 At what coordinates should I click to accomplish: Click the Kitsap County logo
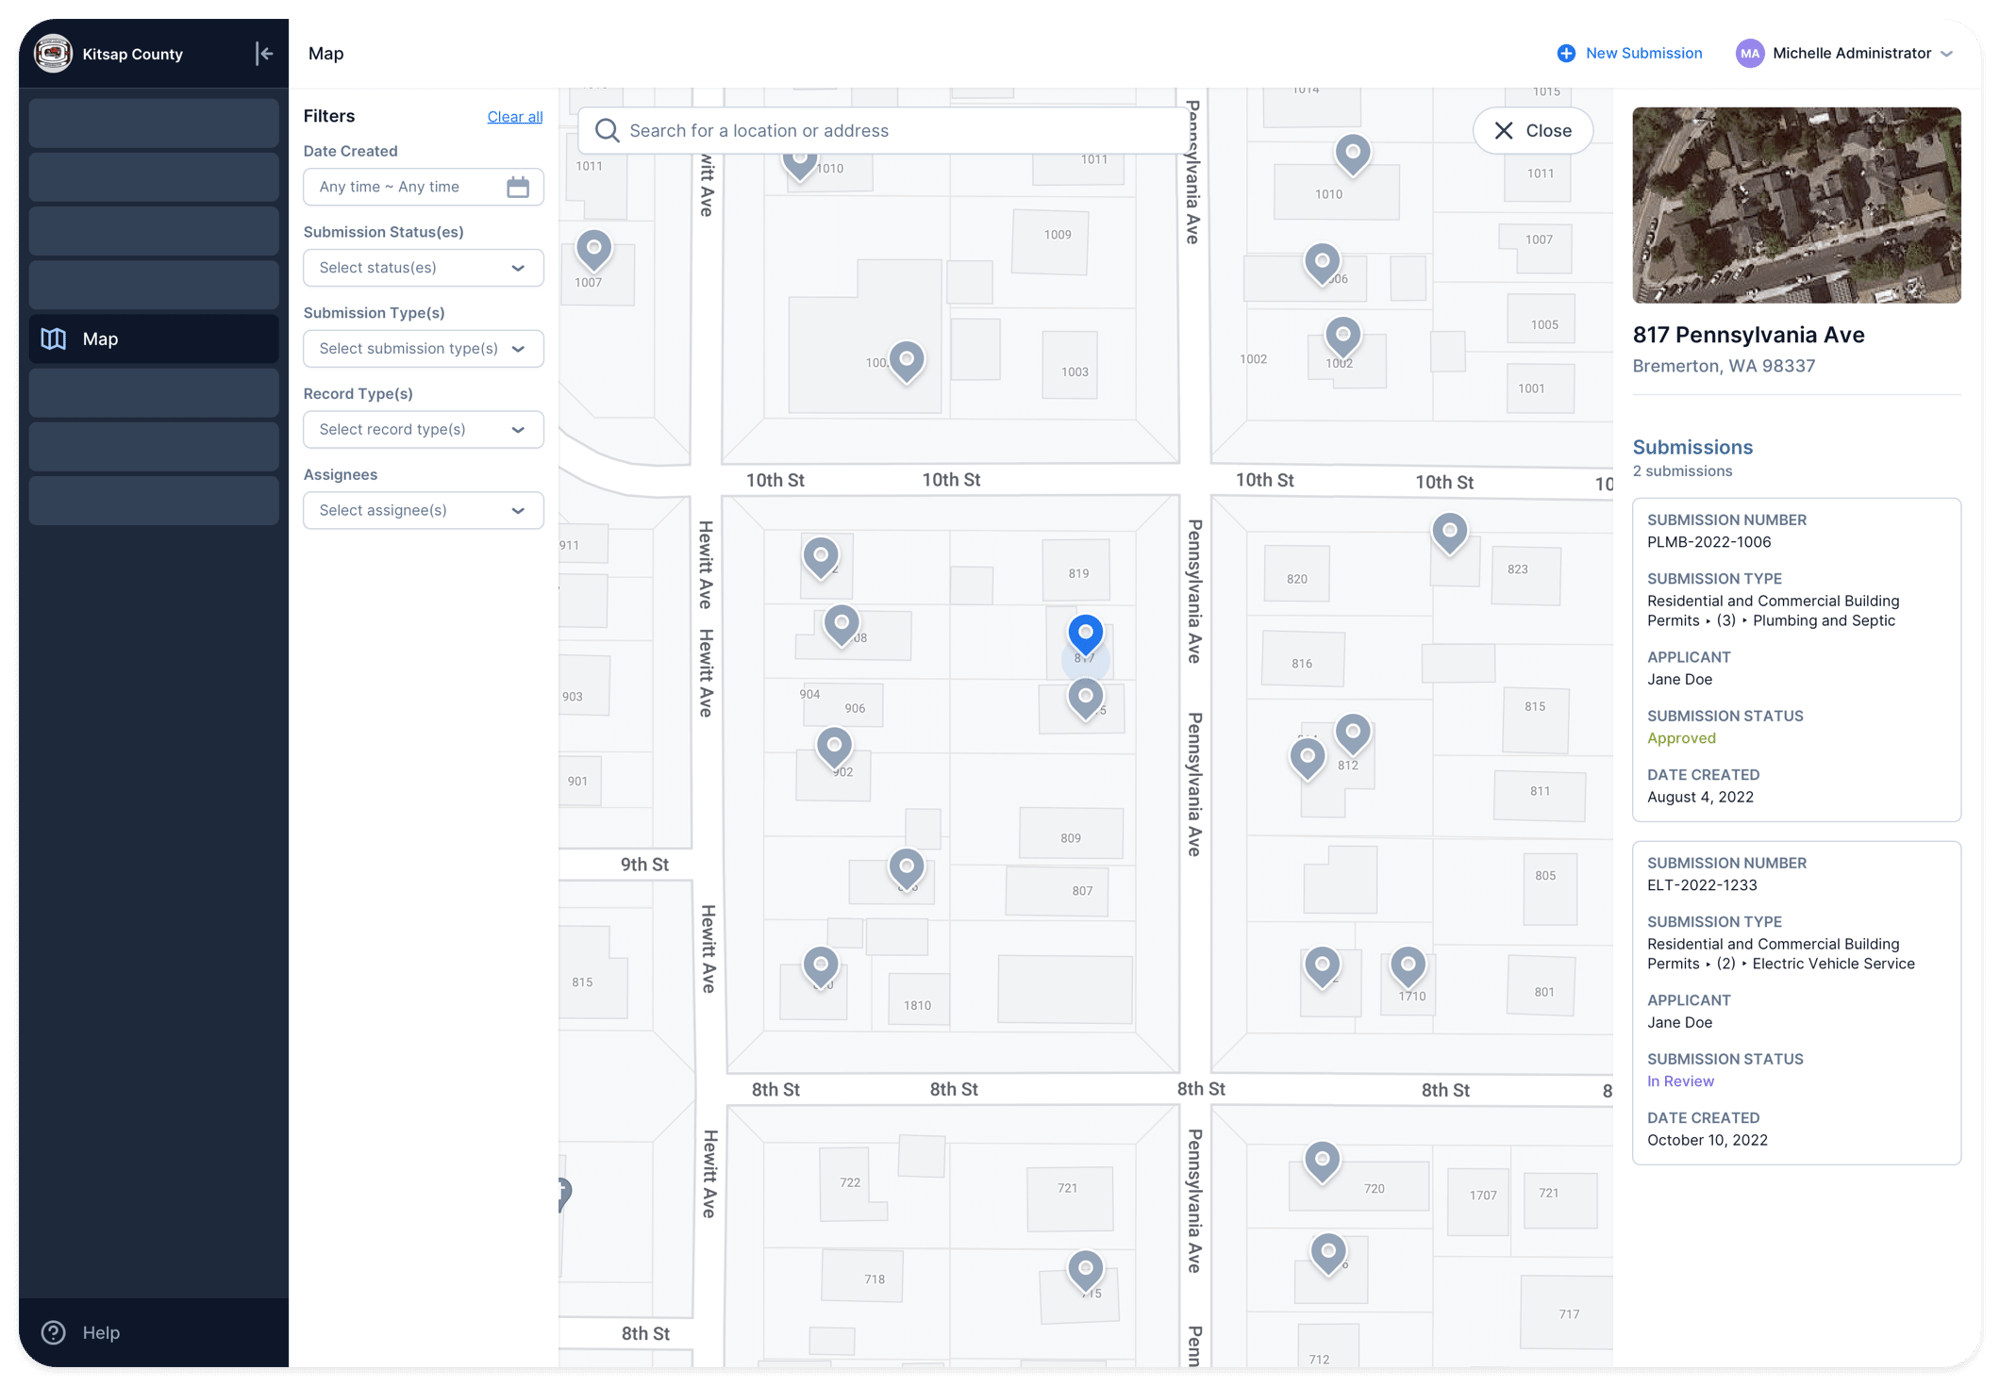point(52,53)
